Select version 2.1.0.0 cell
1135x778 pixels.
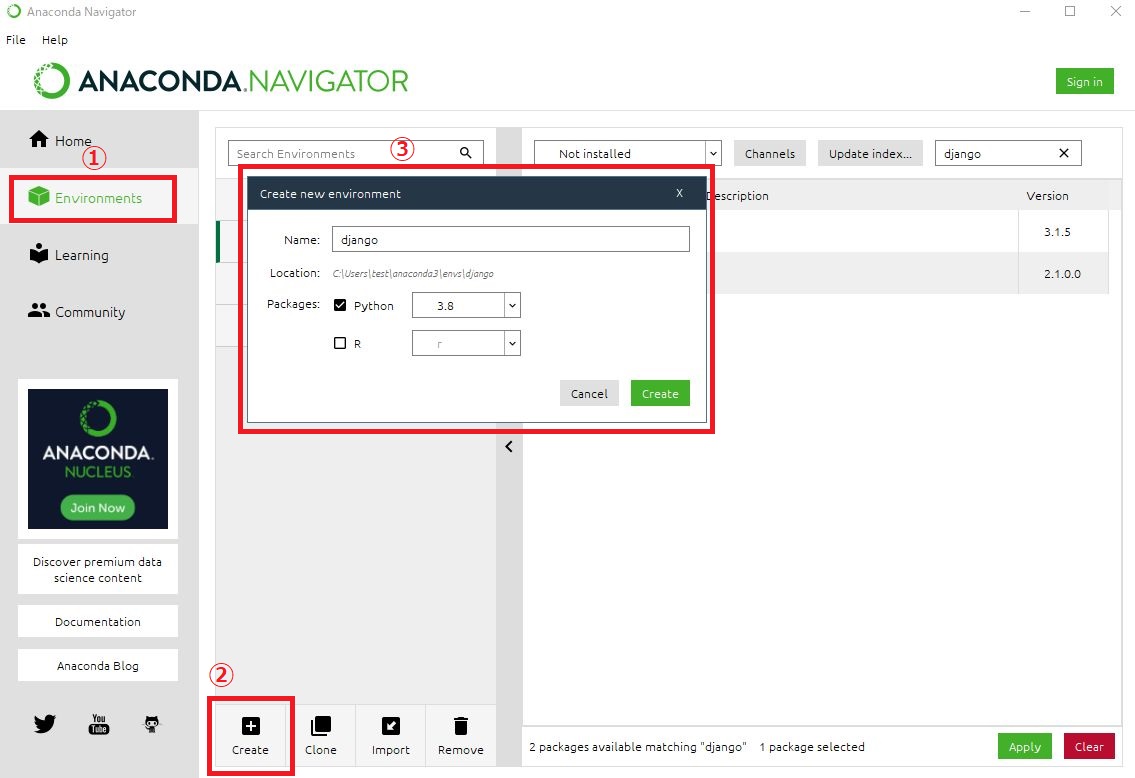click(x=1062, y=274)
